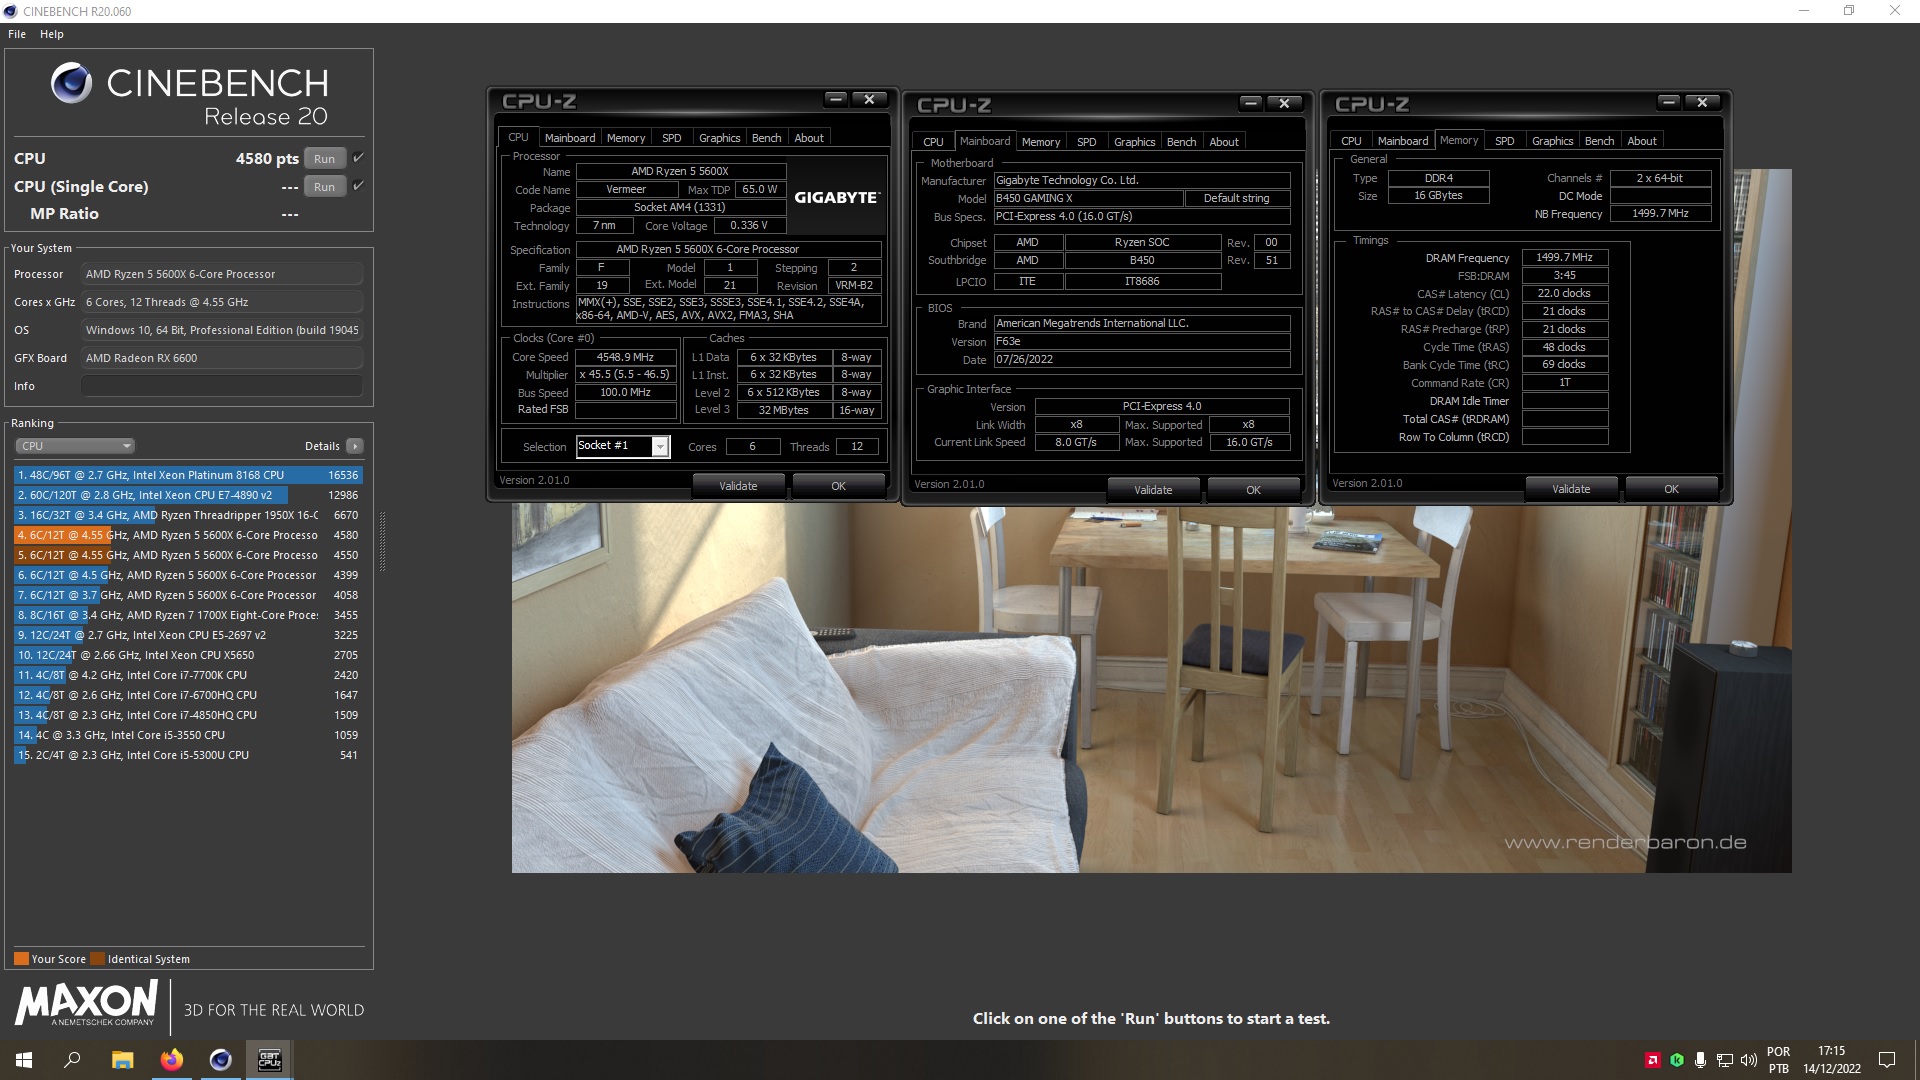Image resolution: width=1920 pixels, height=1080 pixels.
Task: Open the About tab in first CPU-Z window
Action: click(x=809, y=138)
